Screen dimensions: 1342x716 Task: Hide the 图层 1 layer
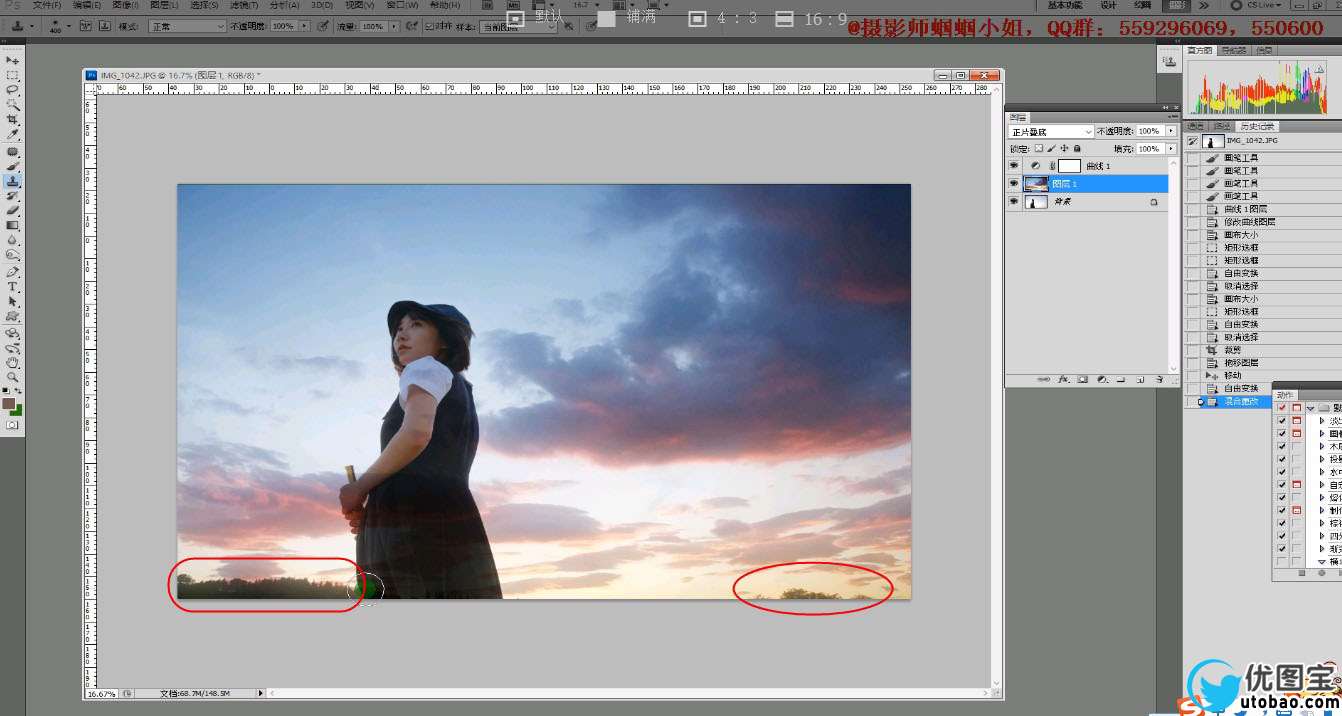pos(1014,184)
